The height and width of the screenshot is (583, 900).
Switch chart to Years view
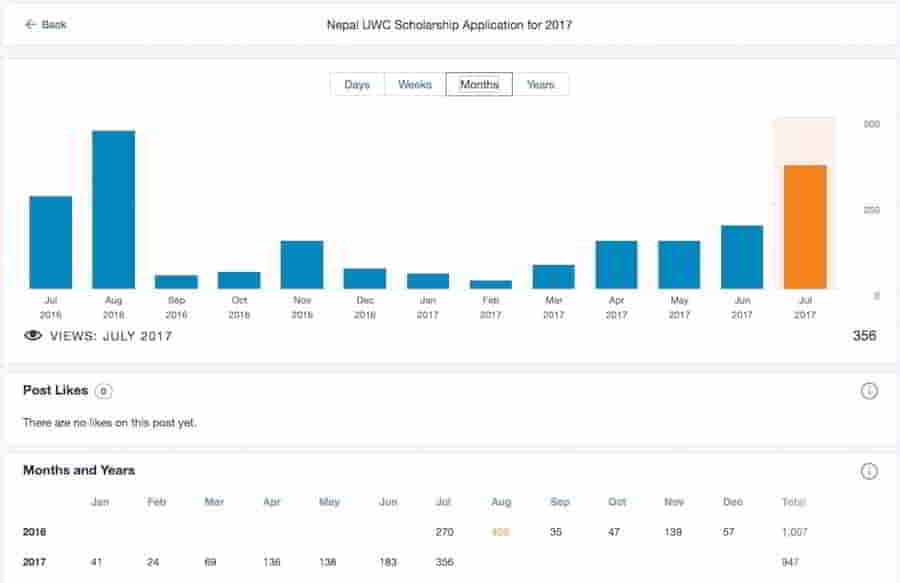pos(541,84)
